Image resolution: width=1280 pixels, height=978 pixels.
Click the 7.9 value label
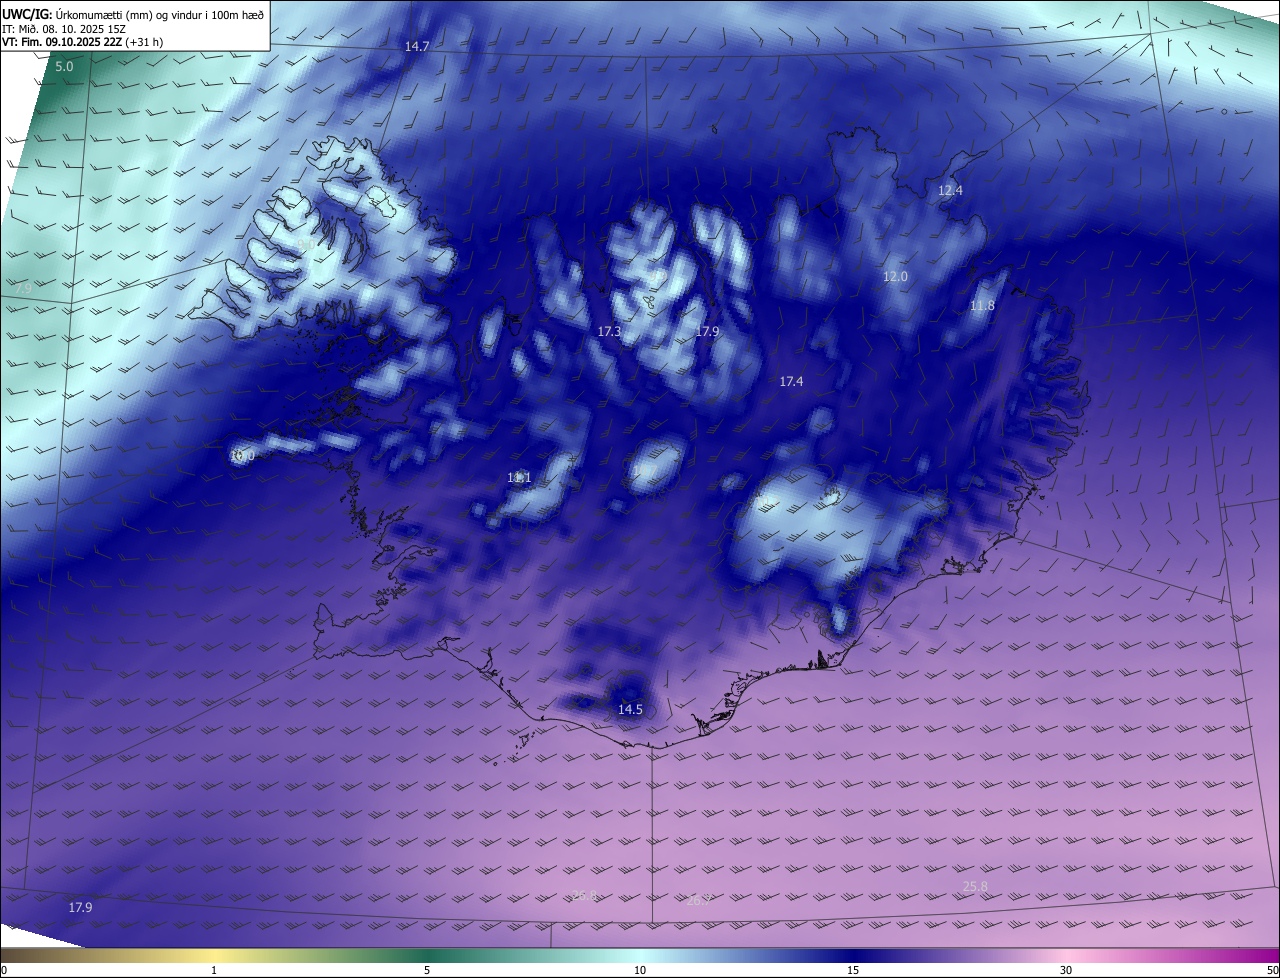pos(23,288)
